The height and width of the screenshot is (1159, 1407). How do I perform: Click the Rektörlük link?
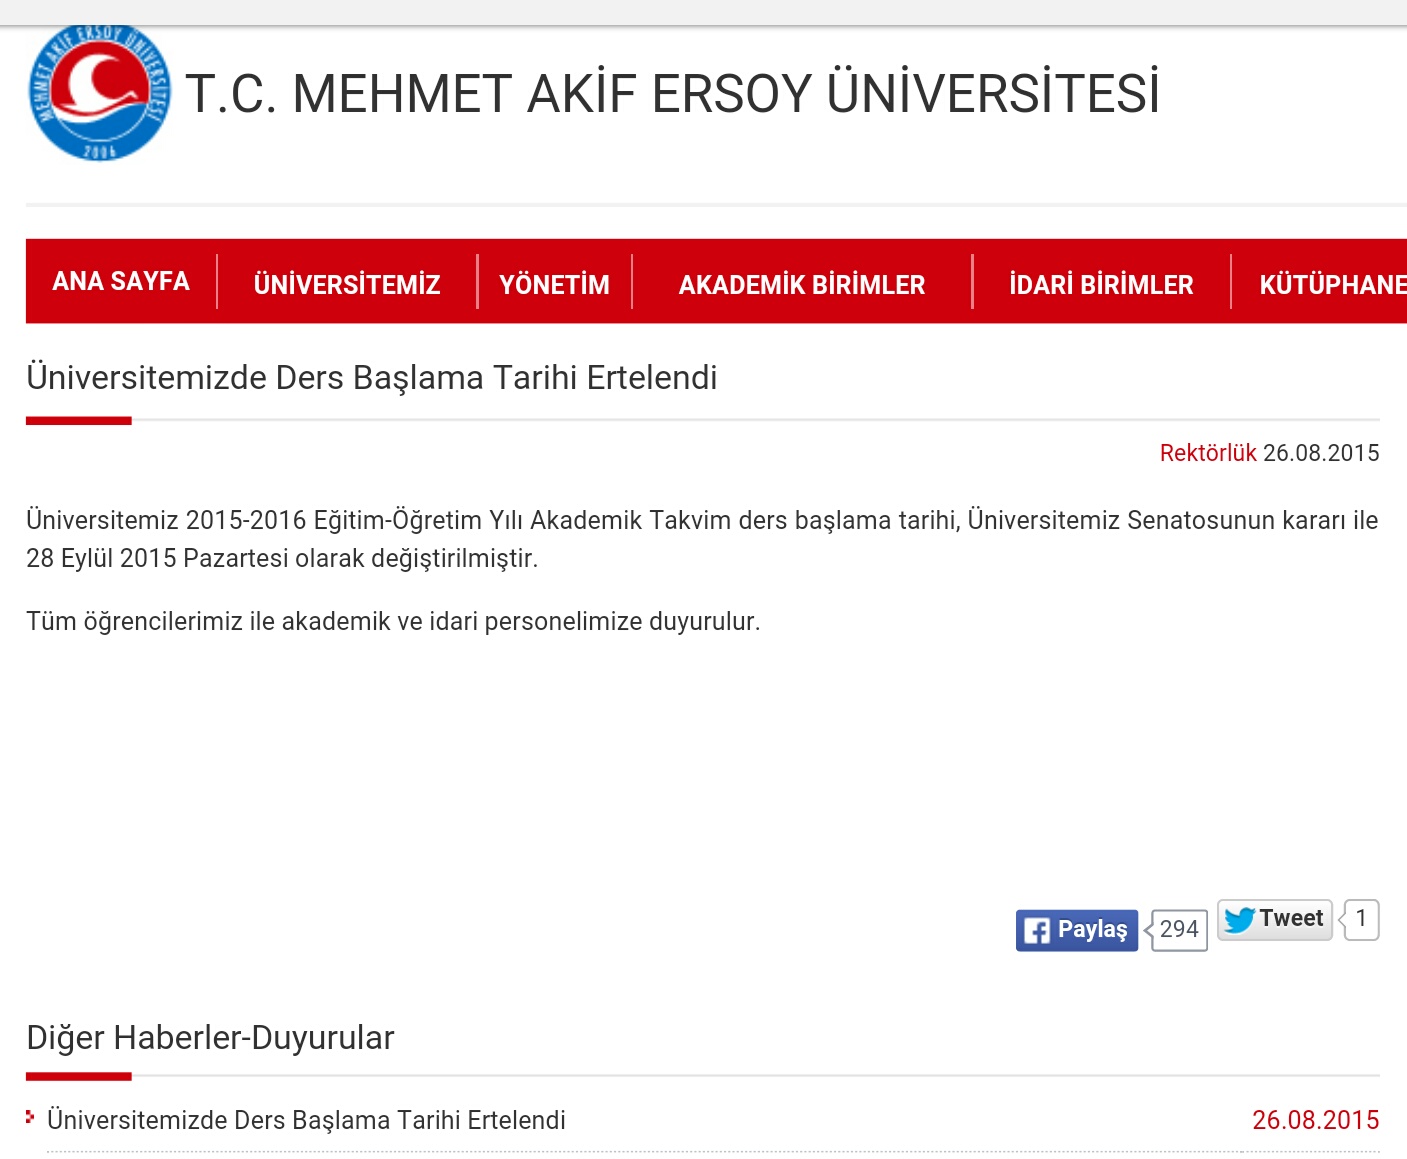(1208, 453)
